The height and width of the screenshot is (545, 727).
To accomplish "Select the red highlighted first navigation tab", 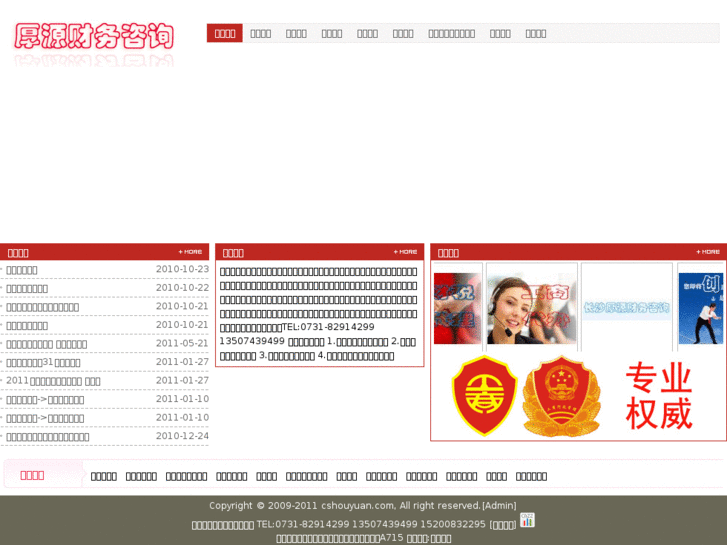I will pos(225,33).
